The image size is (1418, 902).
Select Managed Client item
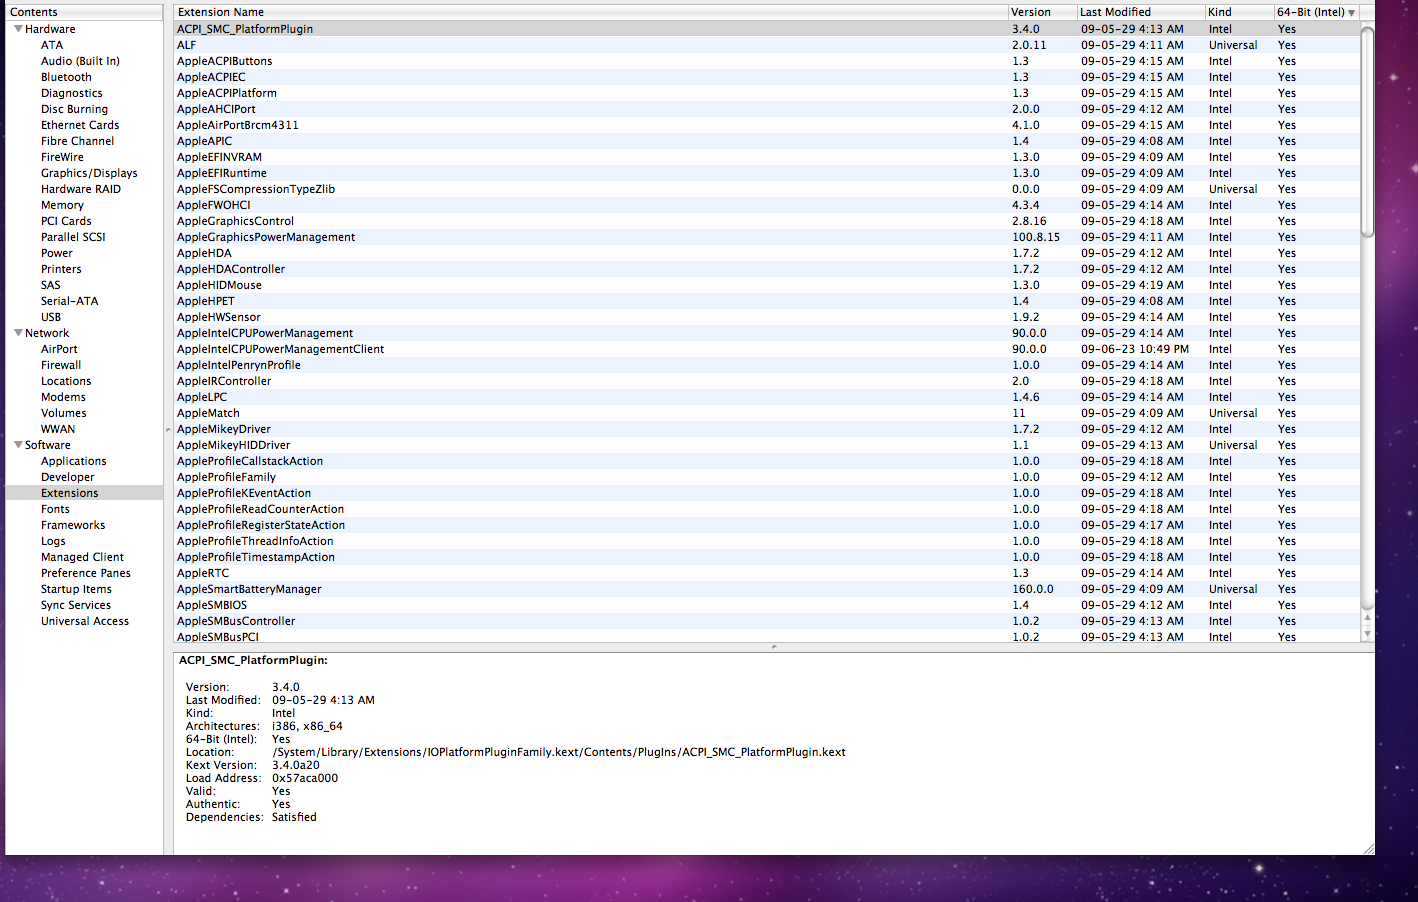coord(82,557)
